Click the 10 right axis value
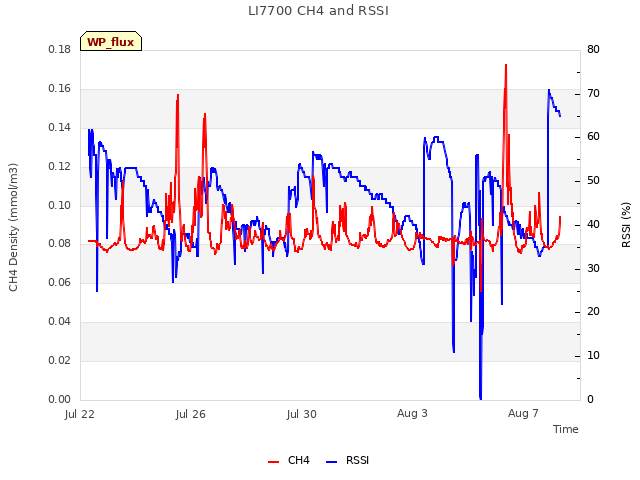 tap(593, 356)
